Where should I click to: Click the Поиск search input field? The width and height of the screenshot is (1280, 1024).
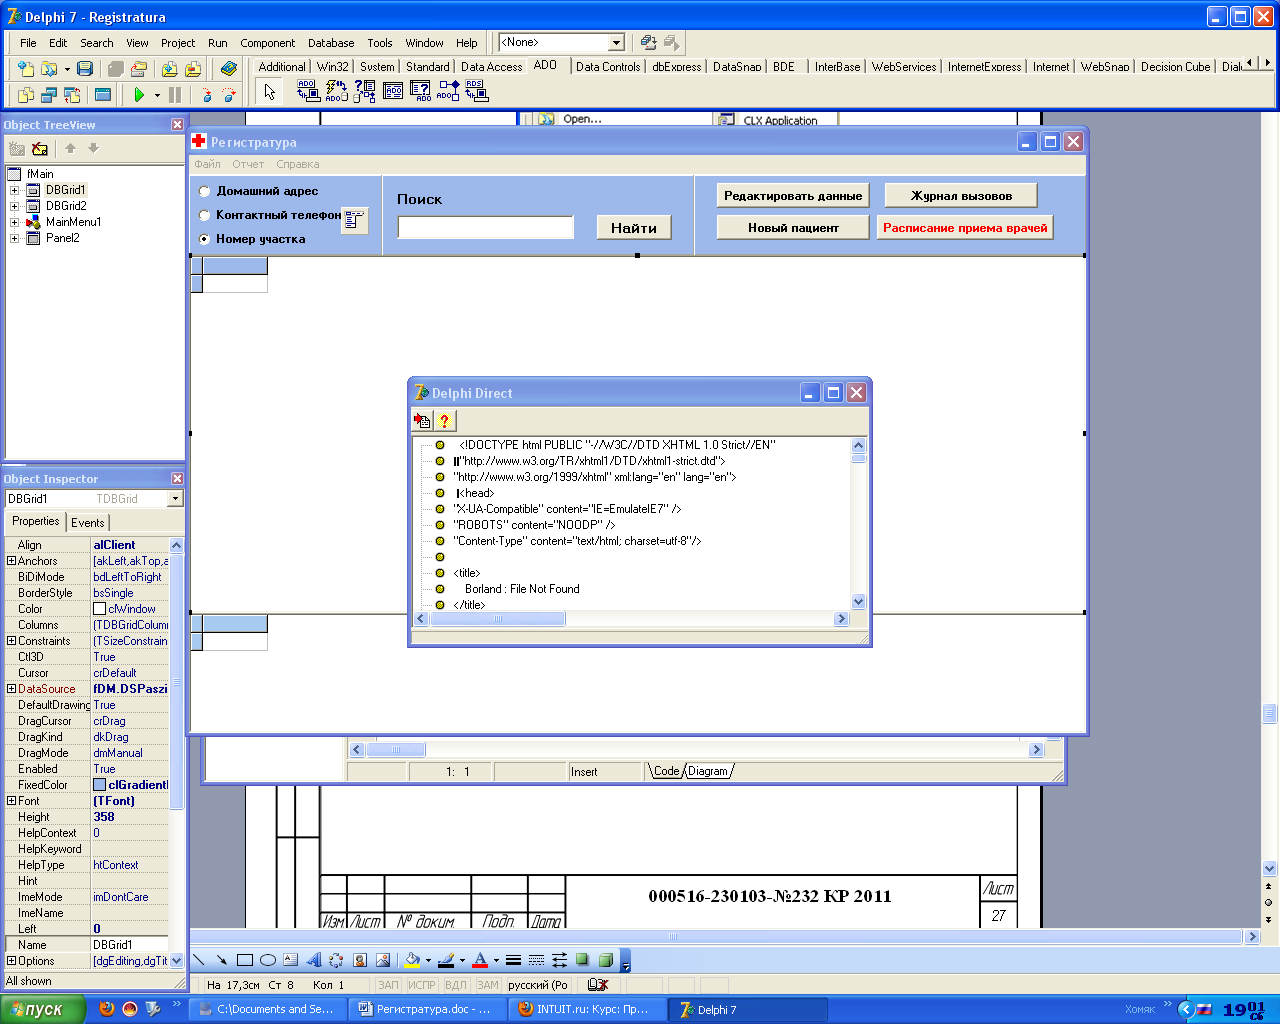coord(486,228)
